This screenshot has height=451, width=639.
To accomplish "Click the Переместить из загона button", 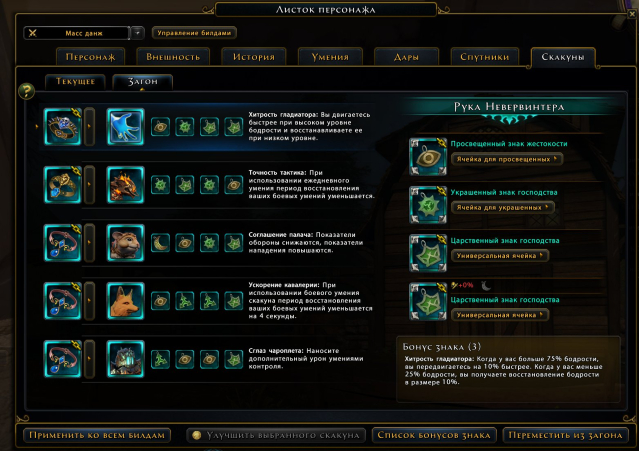I will [565, 435].
